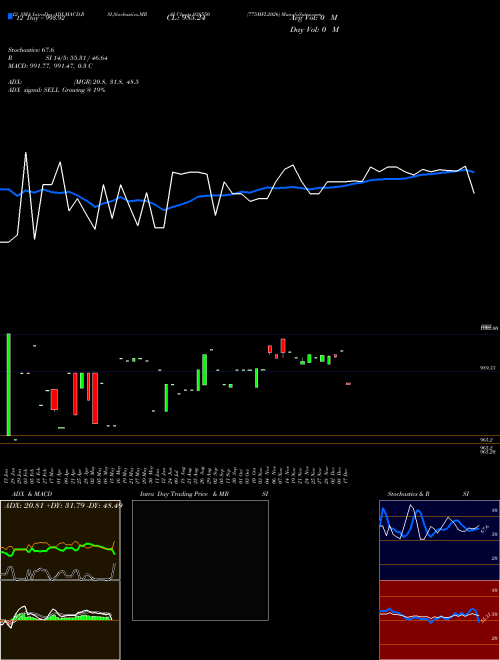Click the 'ADX & MACD' panel title
Screen dimensions: 500x660
[32, 494]
